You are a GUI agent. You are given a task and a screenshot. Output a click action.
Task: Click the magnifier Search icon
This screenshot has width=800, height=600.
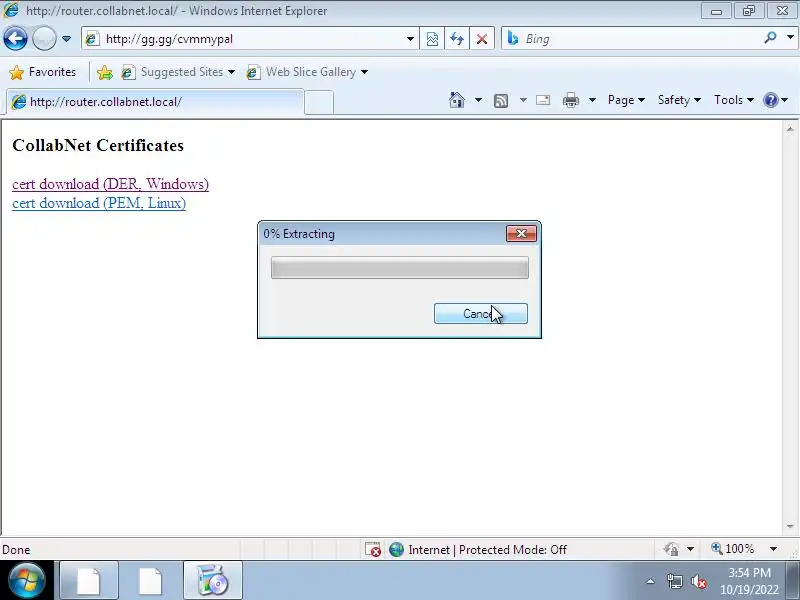tap(770, 38)
